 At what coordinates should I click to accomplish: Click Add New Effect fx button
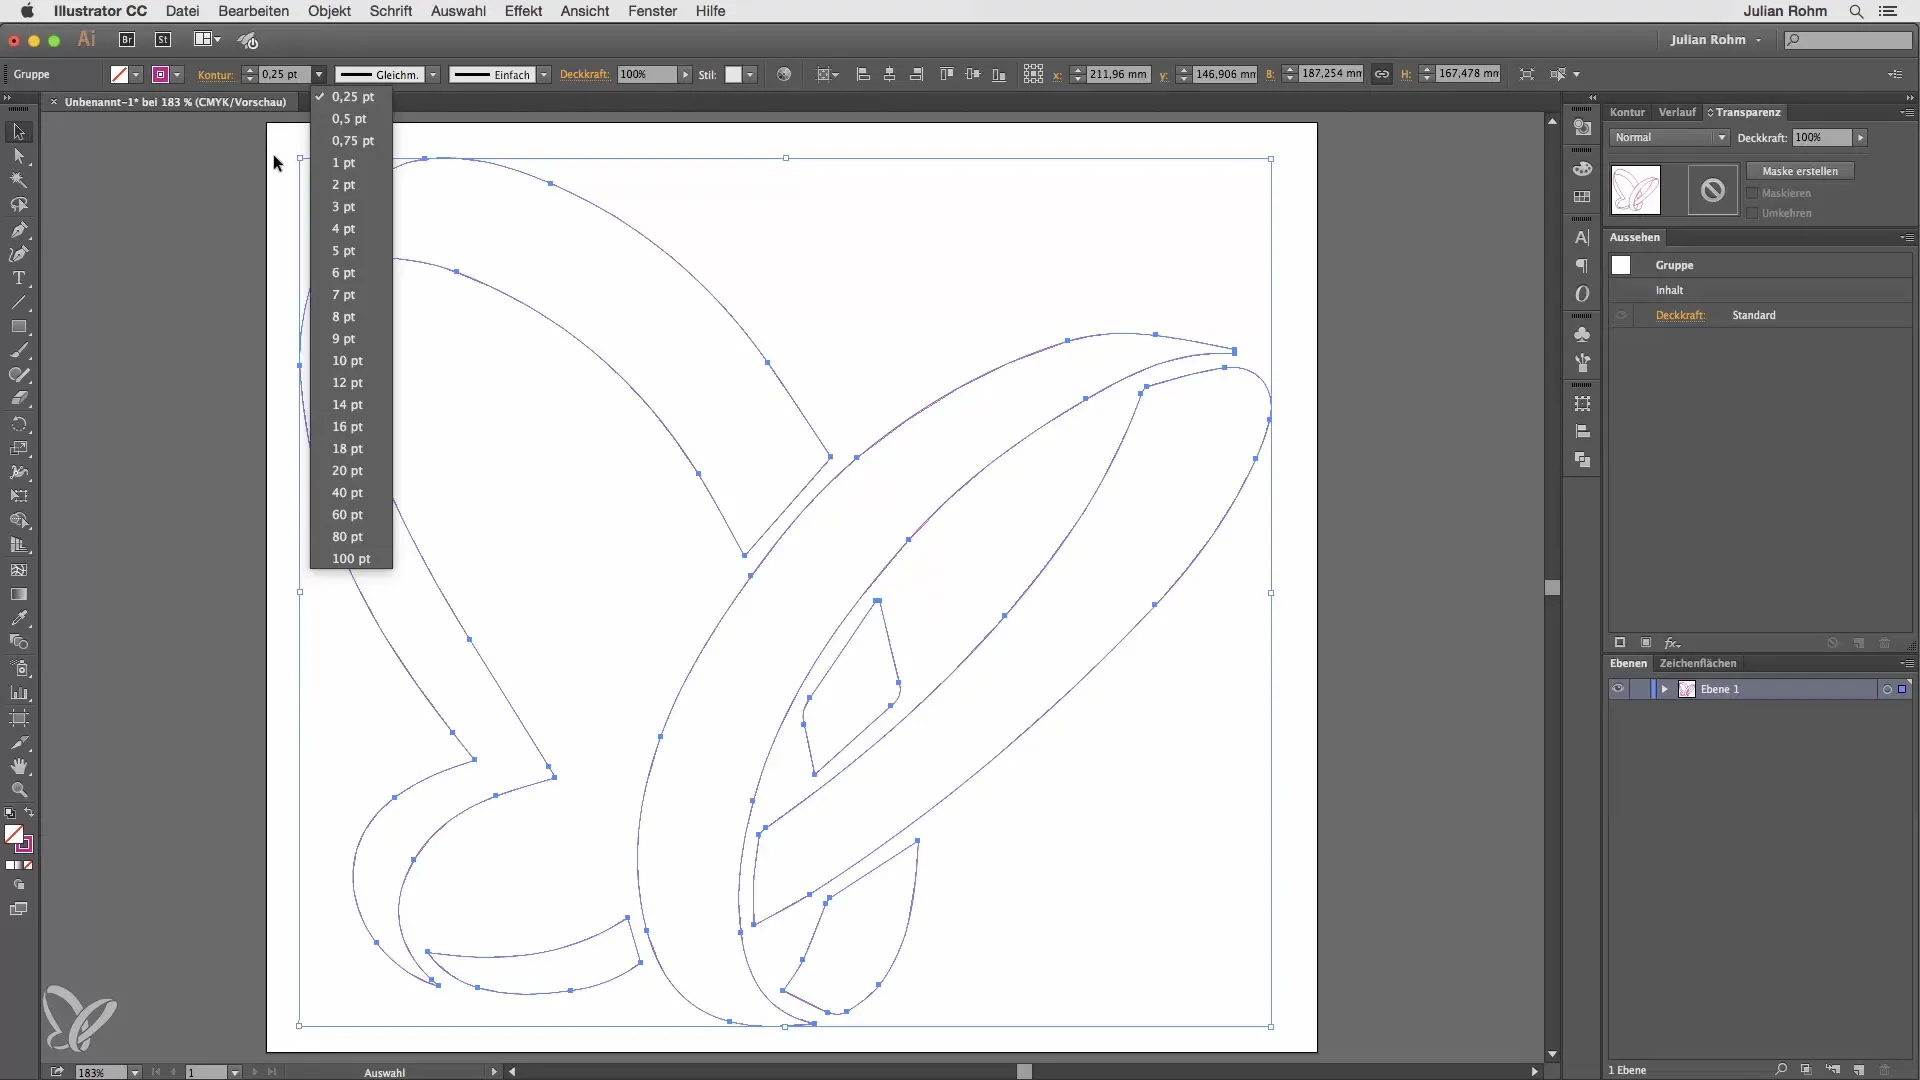pos(1672,643)
